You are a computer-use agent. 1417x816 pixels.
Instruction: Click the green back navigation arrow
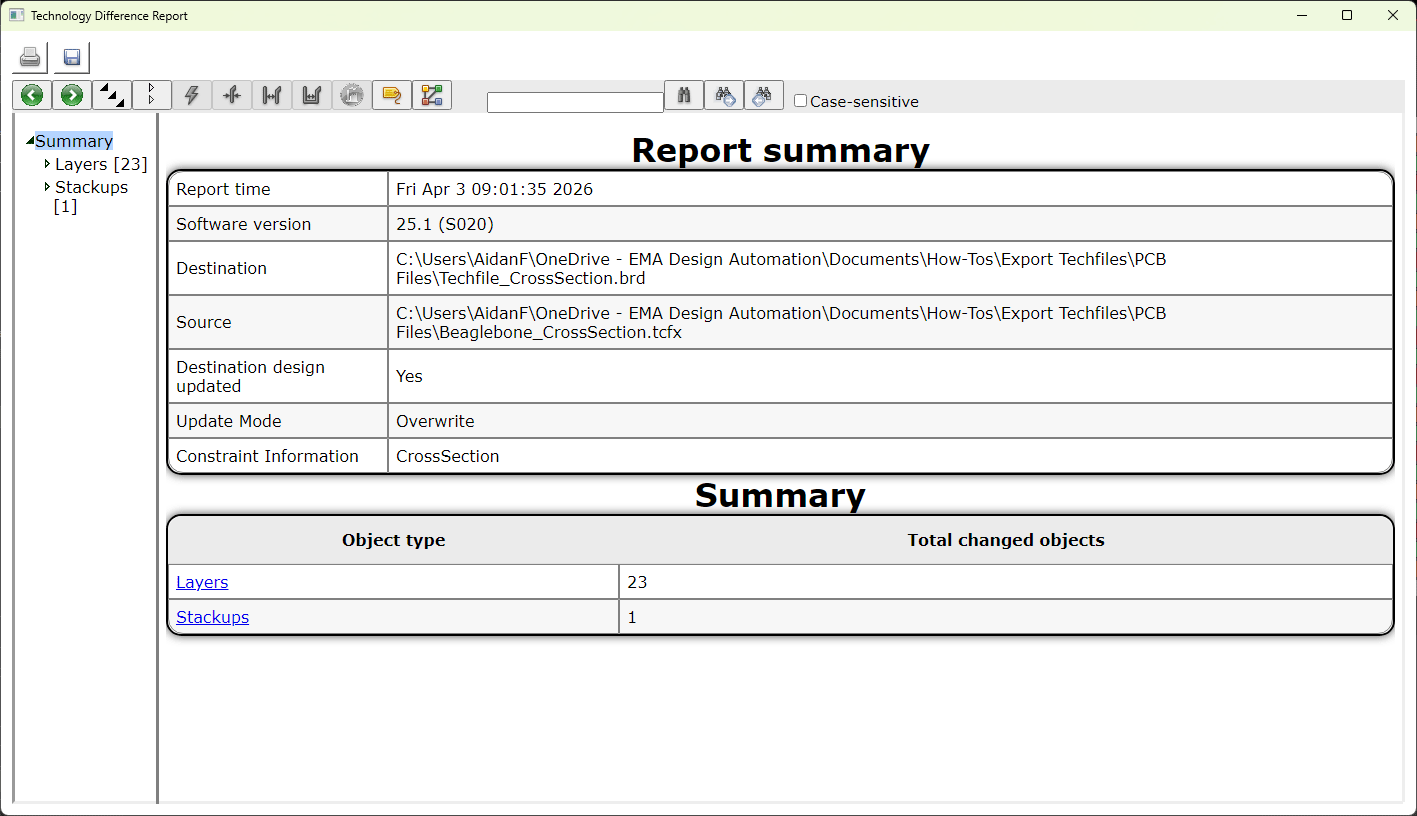(x=31, y=94)
